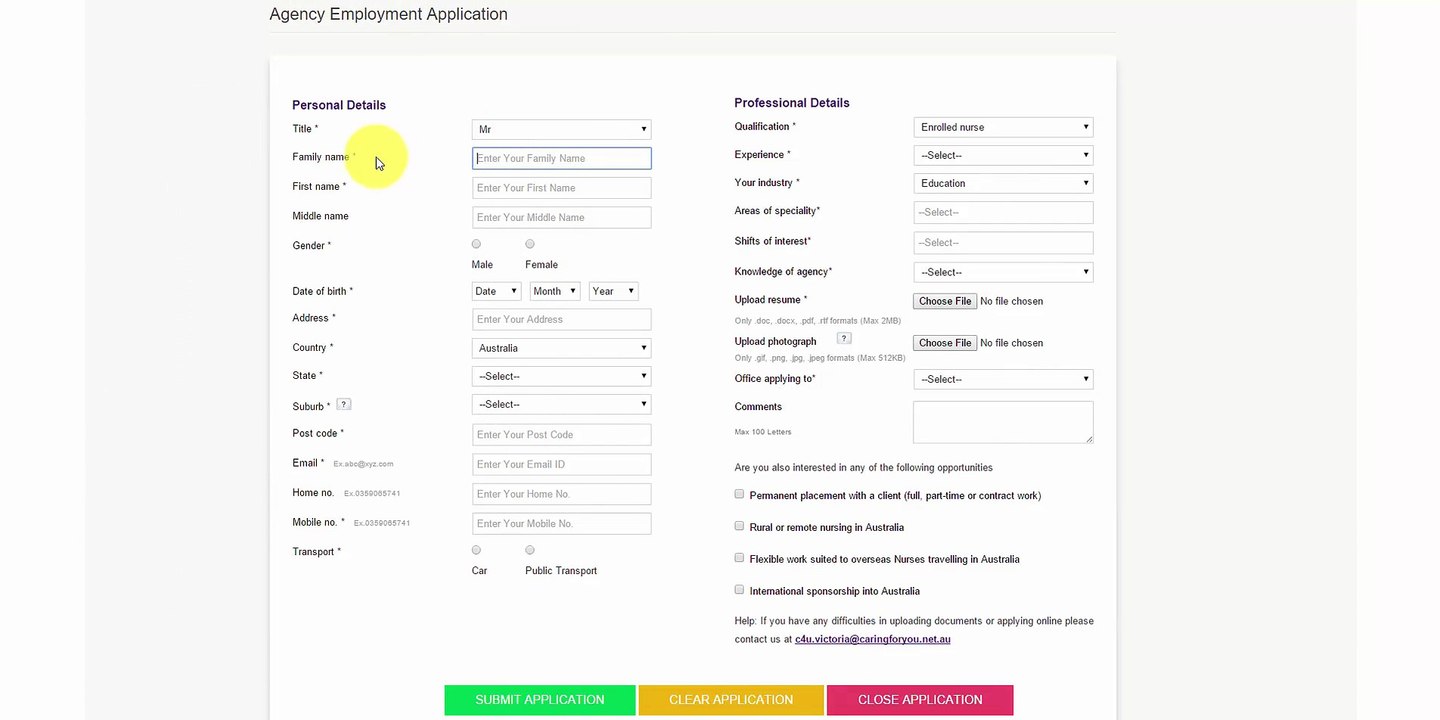
Task: Click the 'Max 100 Letters' note
Action: click(763, 432)
